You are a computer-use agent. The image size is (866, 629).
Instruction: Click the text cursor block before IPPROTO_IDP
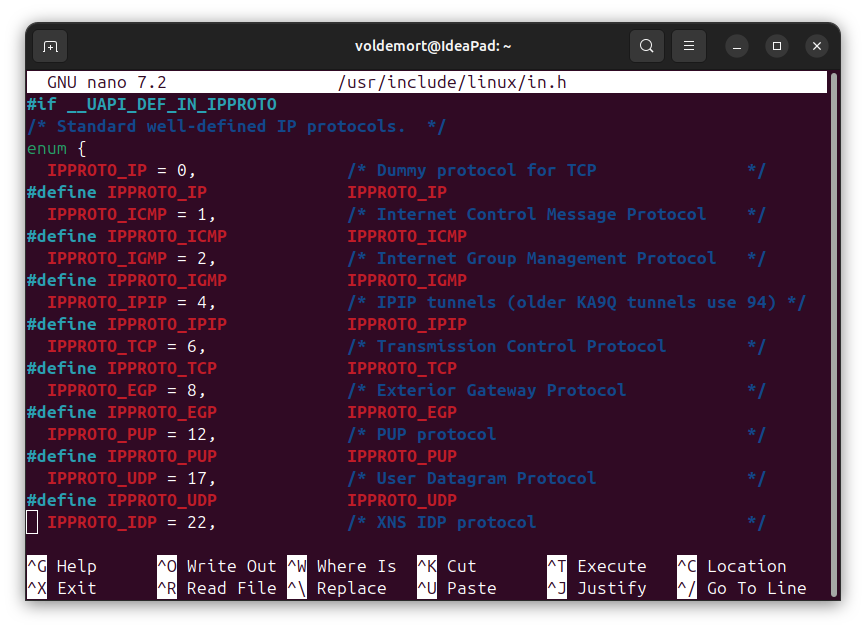point(32,522)
